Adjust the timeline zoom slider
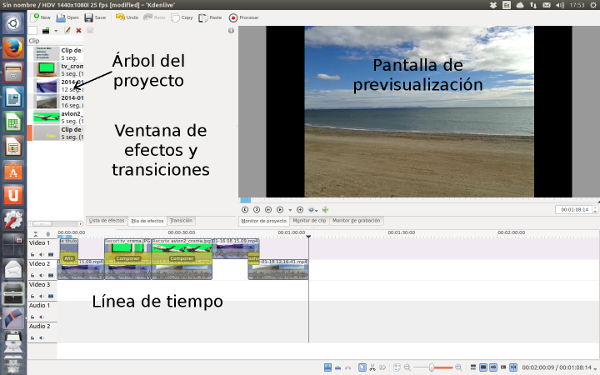The image size is (600, 375). pyautogui.click(x=433, y=368)
